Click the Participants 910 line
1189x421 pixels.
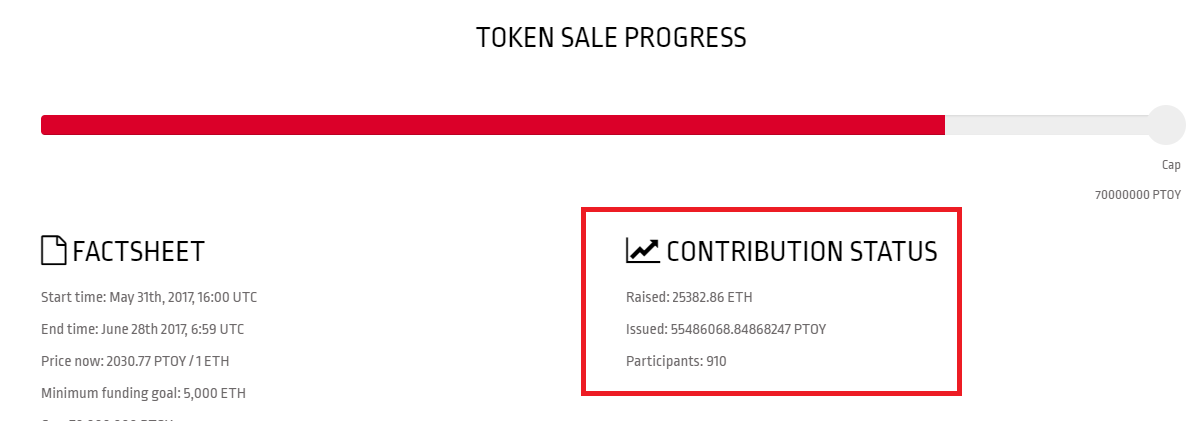pos(676,361)
